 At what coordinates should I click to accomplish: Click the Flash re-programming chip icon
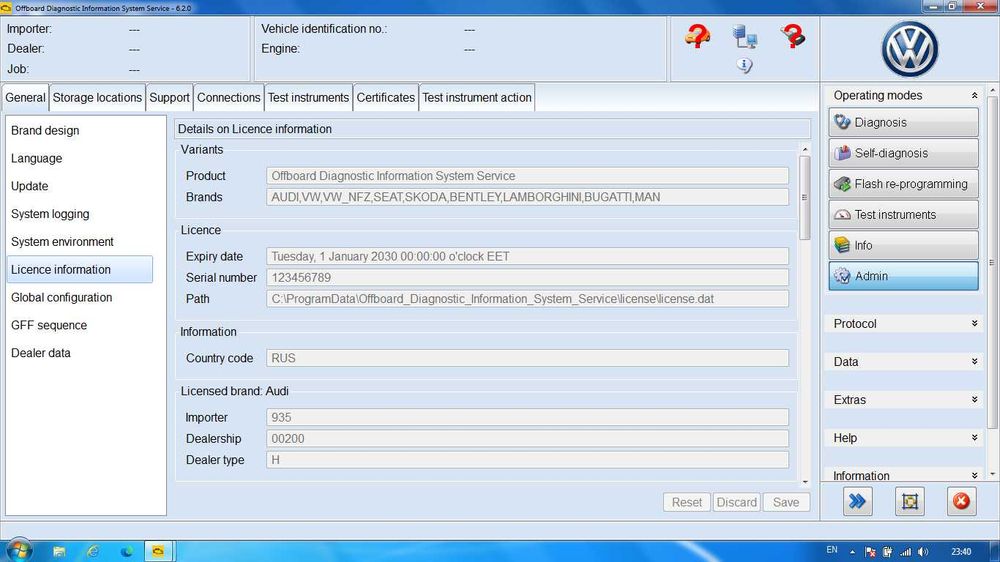[842, 184]
